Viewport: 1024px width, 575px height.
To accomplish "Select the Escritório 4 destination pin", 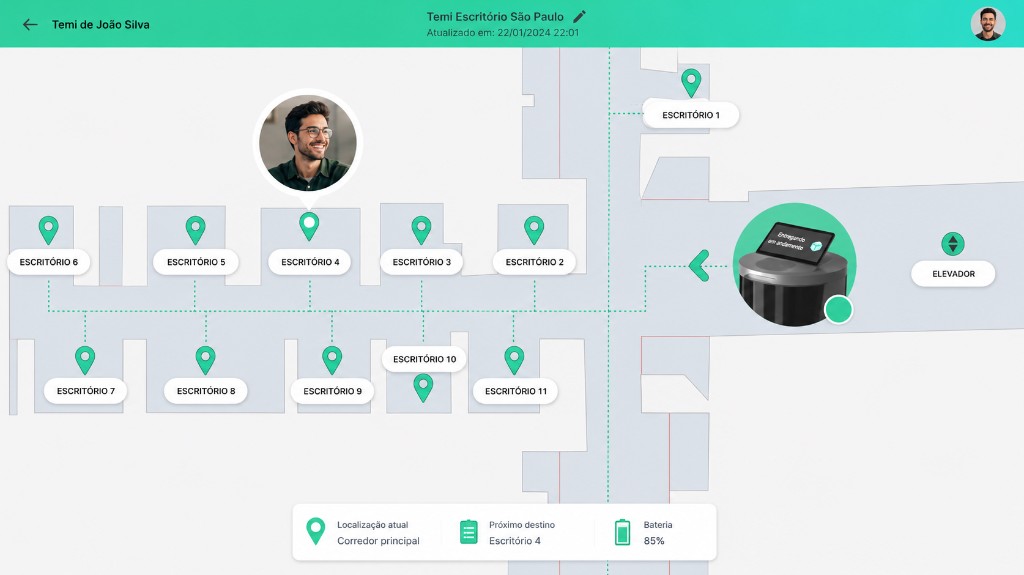I will coord(309,227).
